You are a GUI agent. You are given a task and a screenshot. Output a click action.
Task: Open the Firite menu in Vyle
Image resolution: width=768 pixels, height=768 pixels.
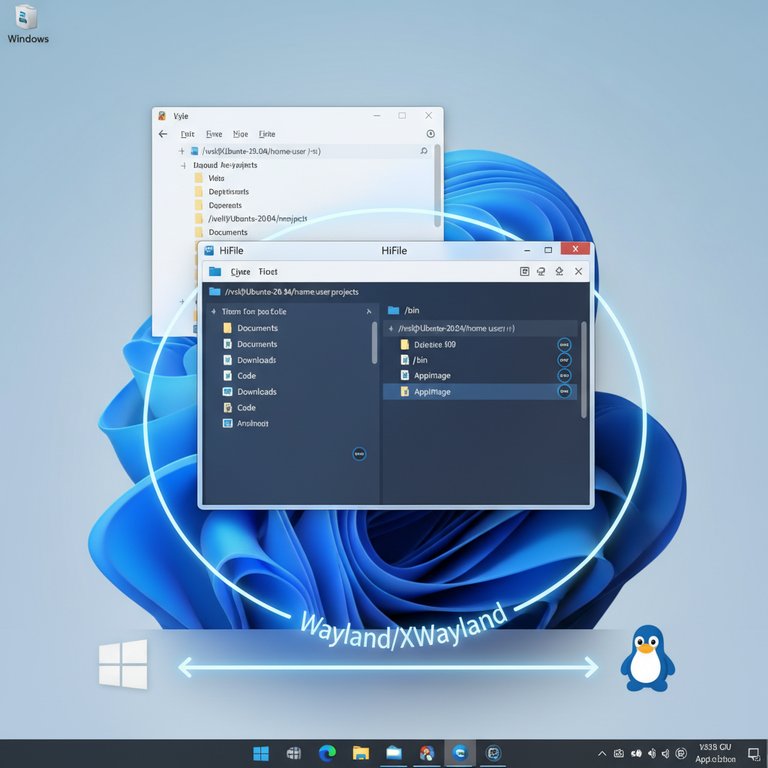[x=267, y=134]
